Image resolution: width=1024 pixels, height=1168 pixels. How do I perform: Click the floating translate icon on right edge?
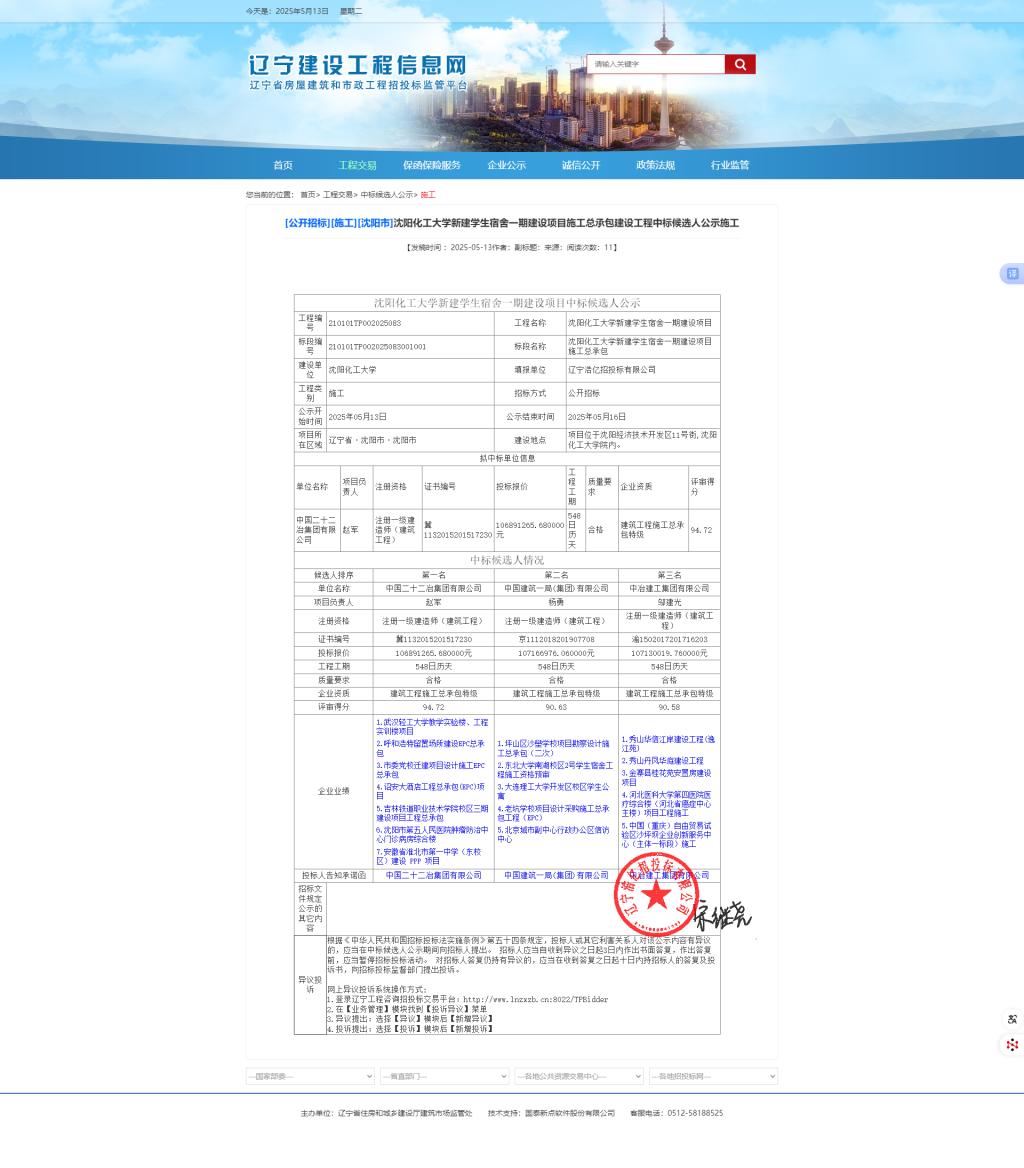(1012, 274)
